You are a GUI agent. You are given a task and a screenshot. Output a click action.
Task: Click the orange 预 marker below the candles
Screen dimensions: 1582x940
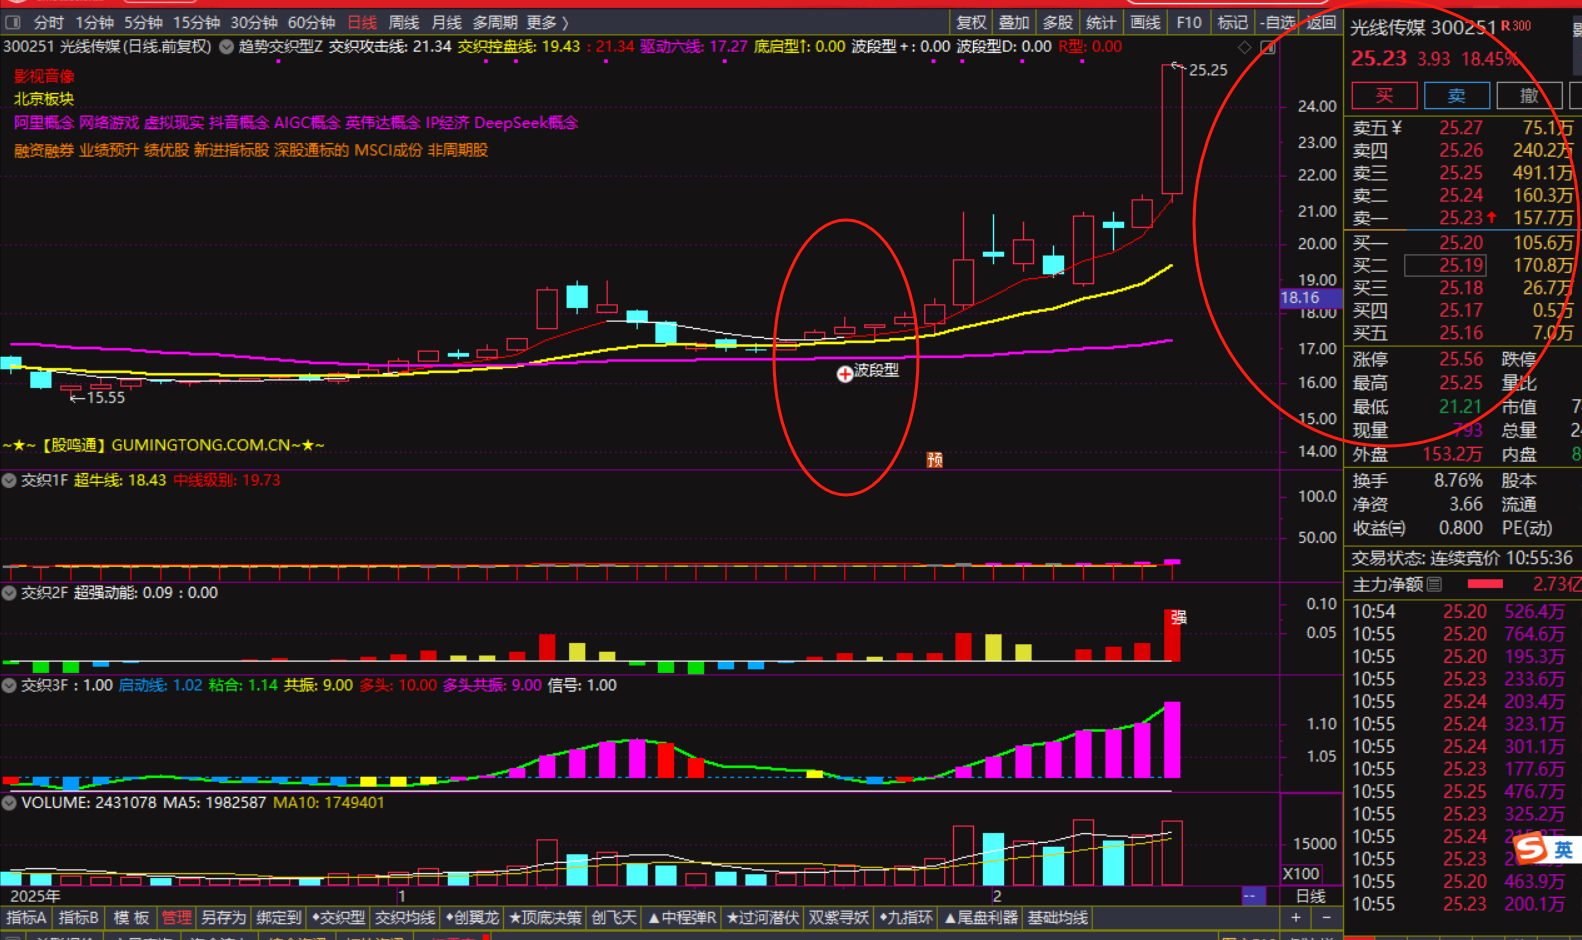click(x=935, y=459)
